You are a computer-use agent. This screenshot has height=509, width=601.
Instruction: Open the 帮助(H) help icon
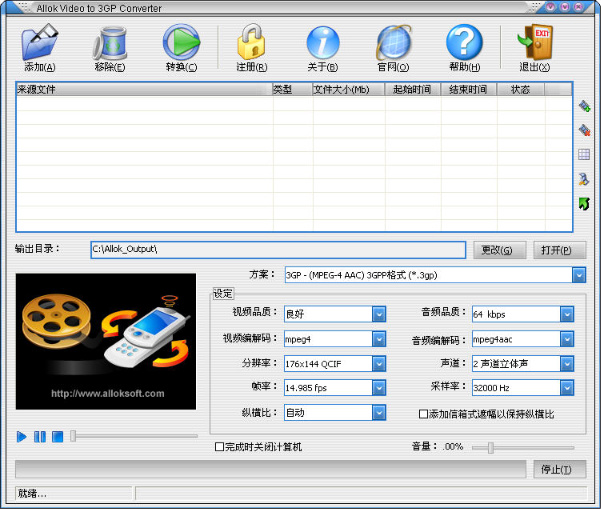464,42
